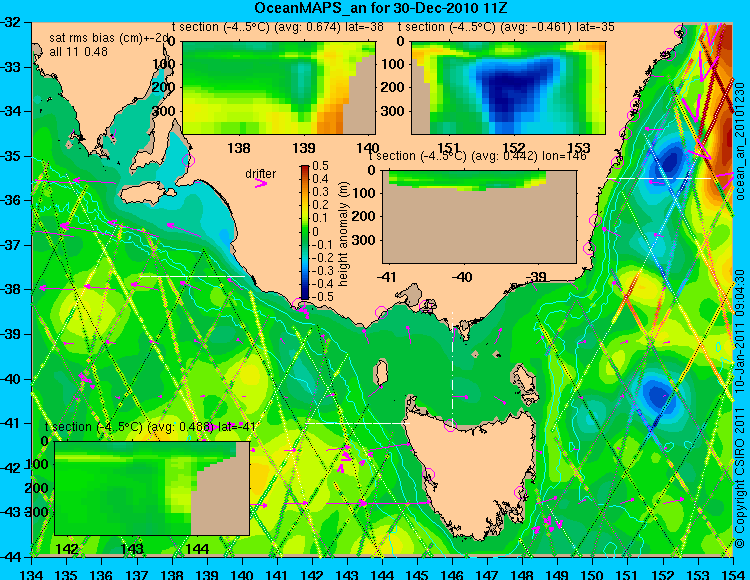Open the lon=146 temperature section inset plot

[479, 217]
